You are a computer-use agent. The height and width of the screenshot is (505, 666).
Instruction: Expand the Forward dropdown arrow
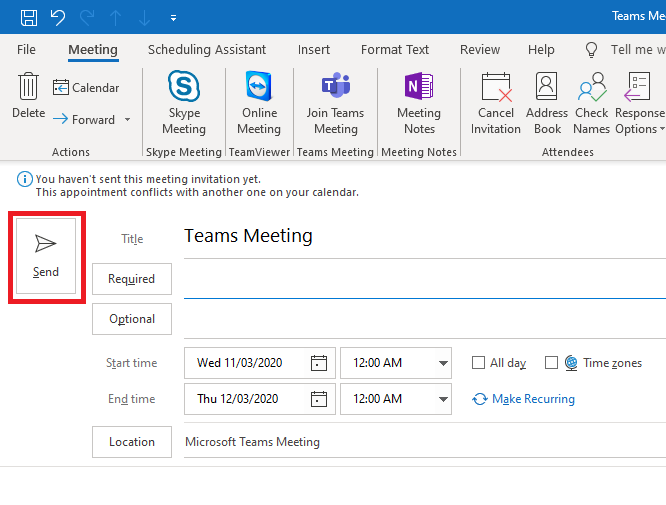127,119
